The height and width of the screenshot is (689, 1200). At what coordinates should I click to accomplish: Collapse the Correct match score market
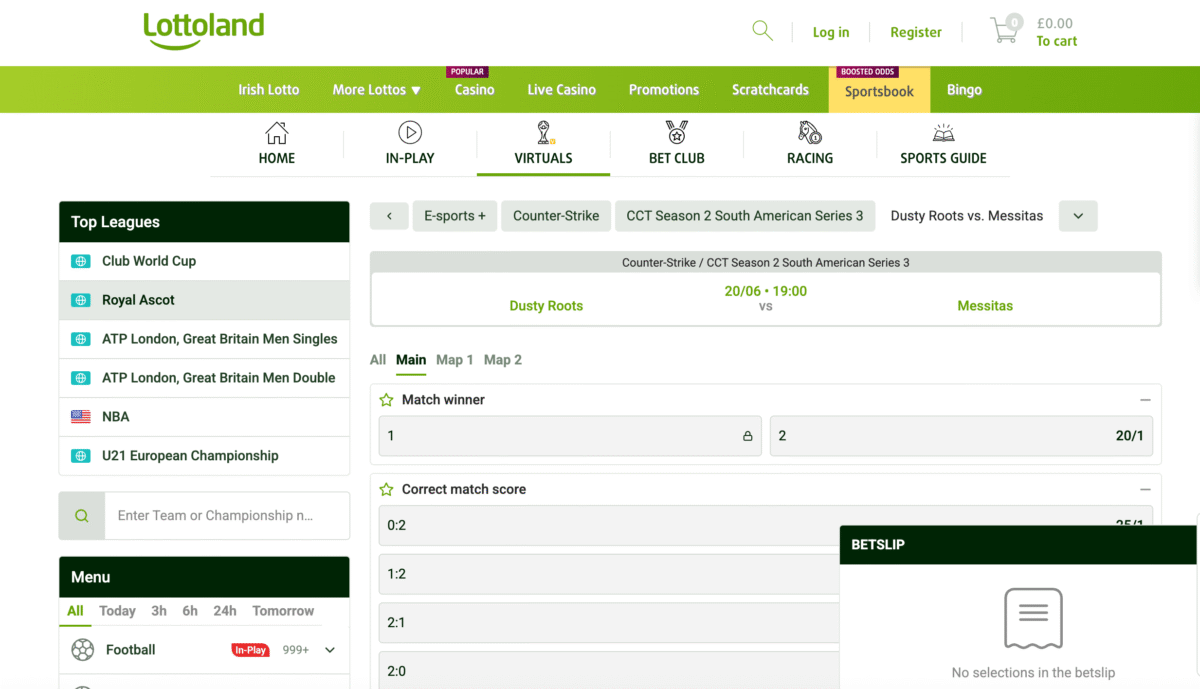[x=1145, y=490]
